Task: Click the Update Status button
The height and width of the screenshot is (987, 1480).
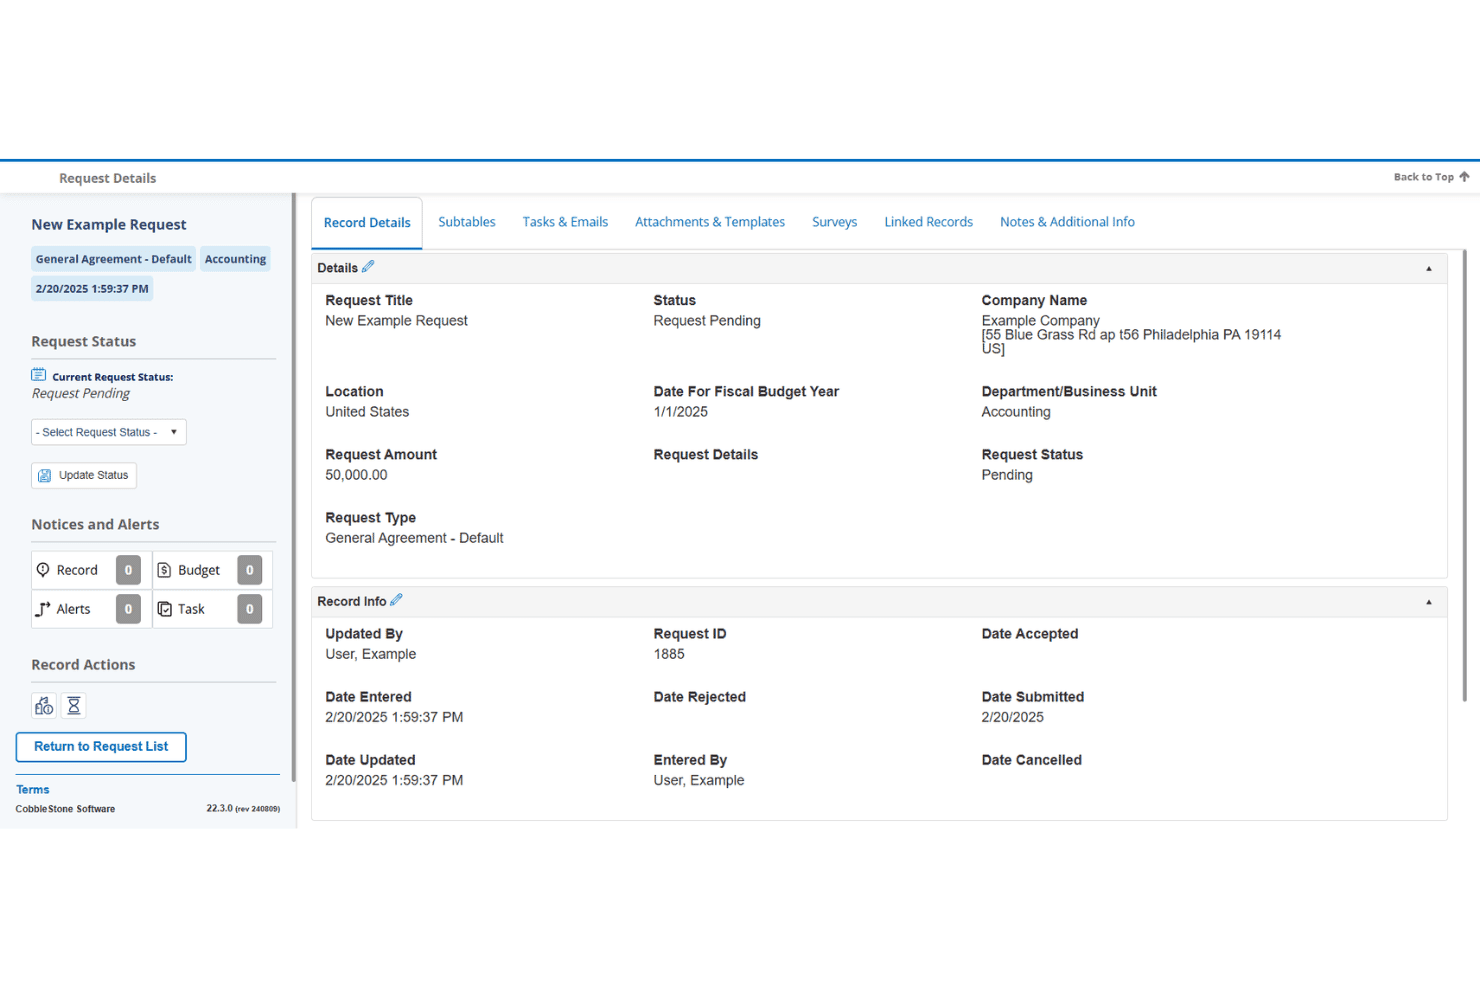Action: [x=84, y=475]
